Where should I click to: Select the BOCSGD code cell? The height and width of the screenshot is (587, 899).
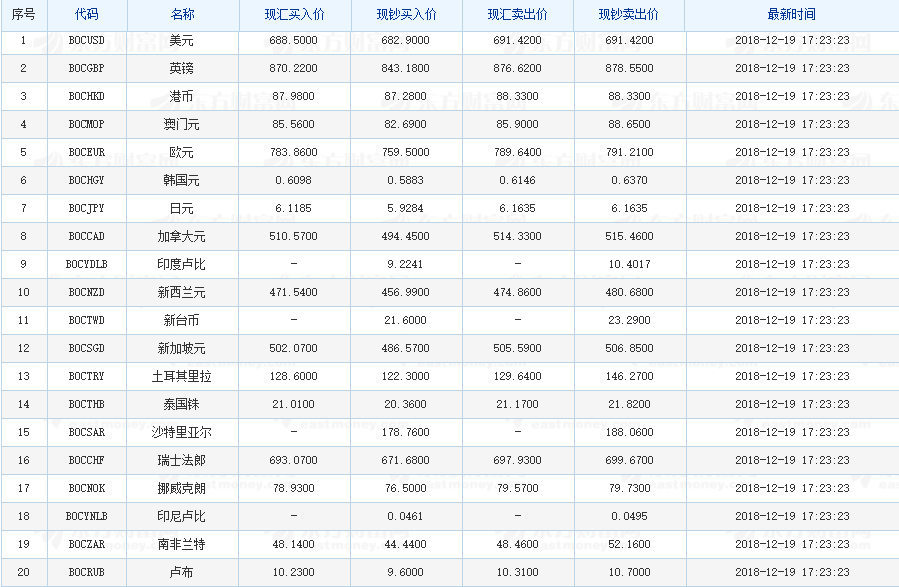[x=87, y=349]
